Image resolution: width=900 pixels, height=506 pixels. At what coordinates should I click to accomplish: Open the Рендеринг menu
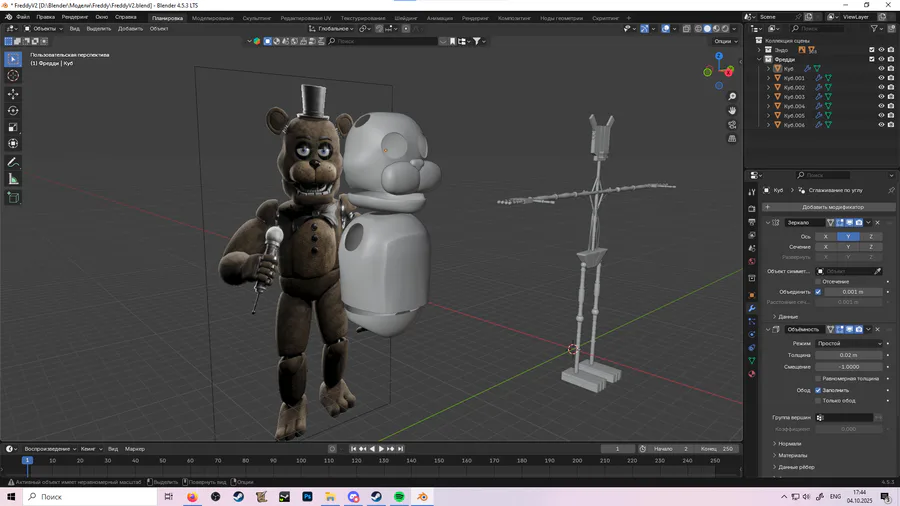pos(74,17)
